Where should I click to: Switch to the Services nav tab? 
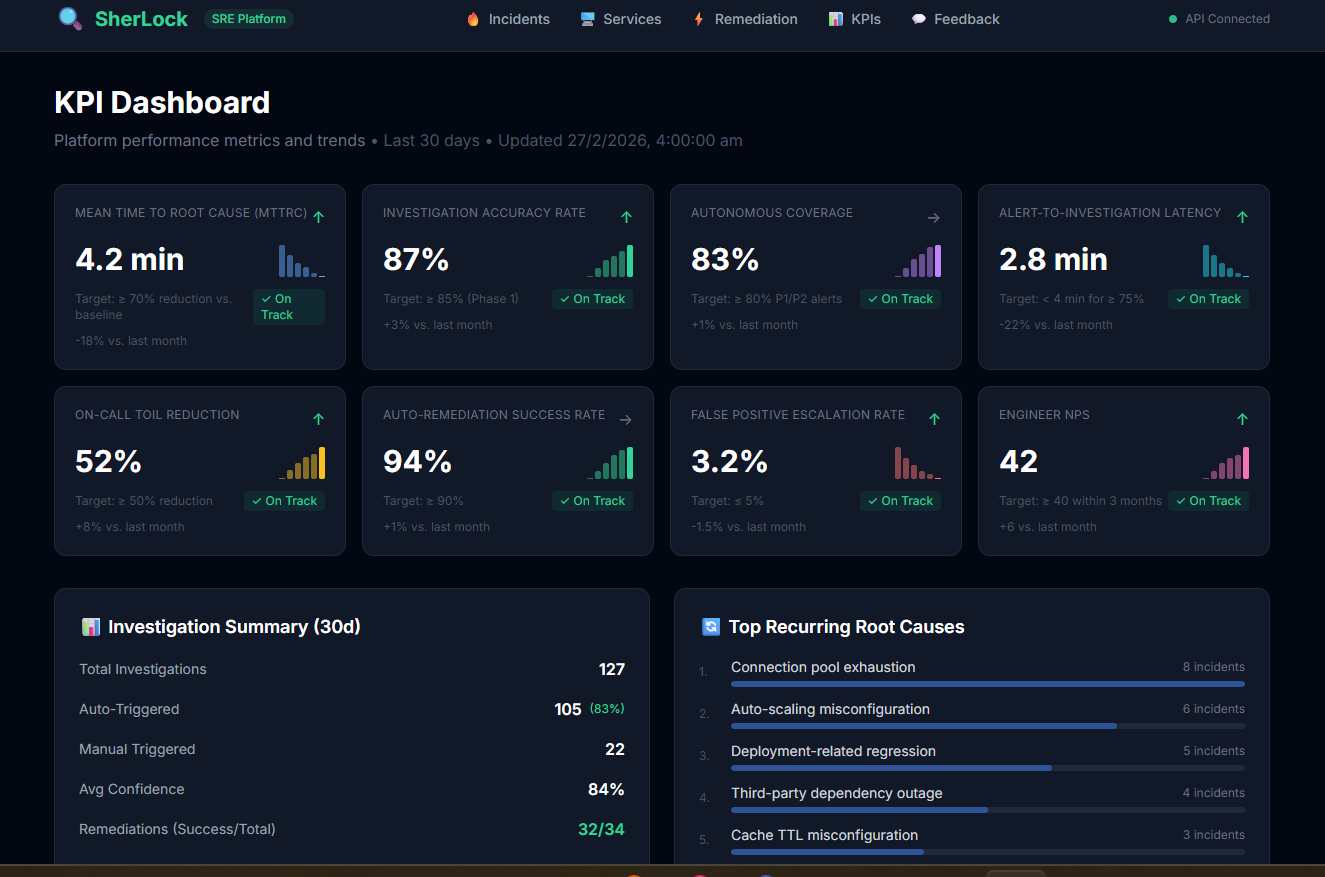pos(621,19)
